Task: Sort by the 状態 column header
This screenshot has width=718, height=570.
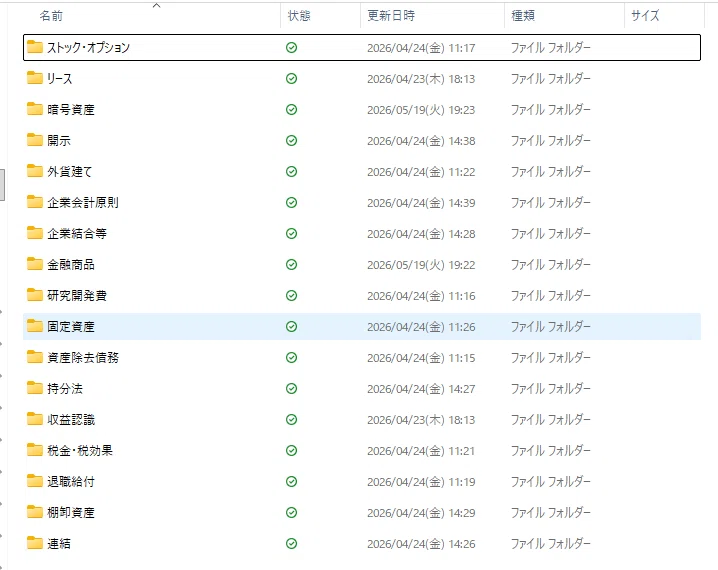Action: pos(299,16)
